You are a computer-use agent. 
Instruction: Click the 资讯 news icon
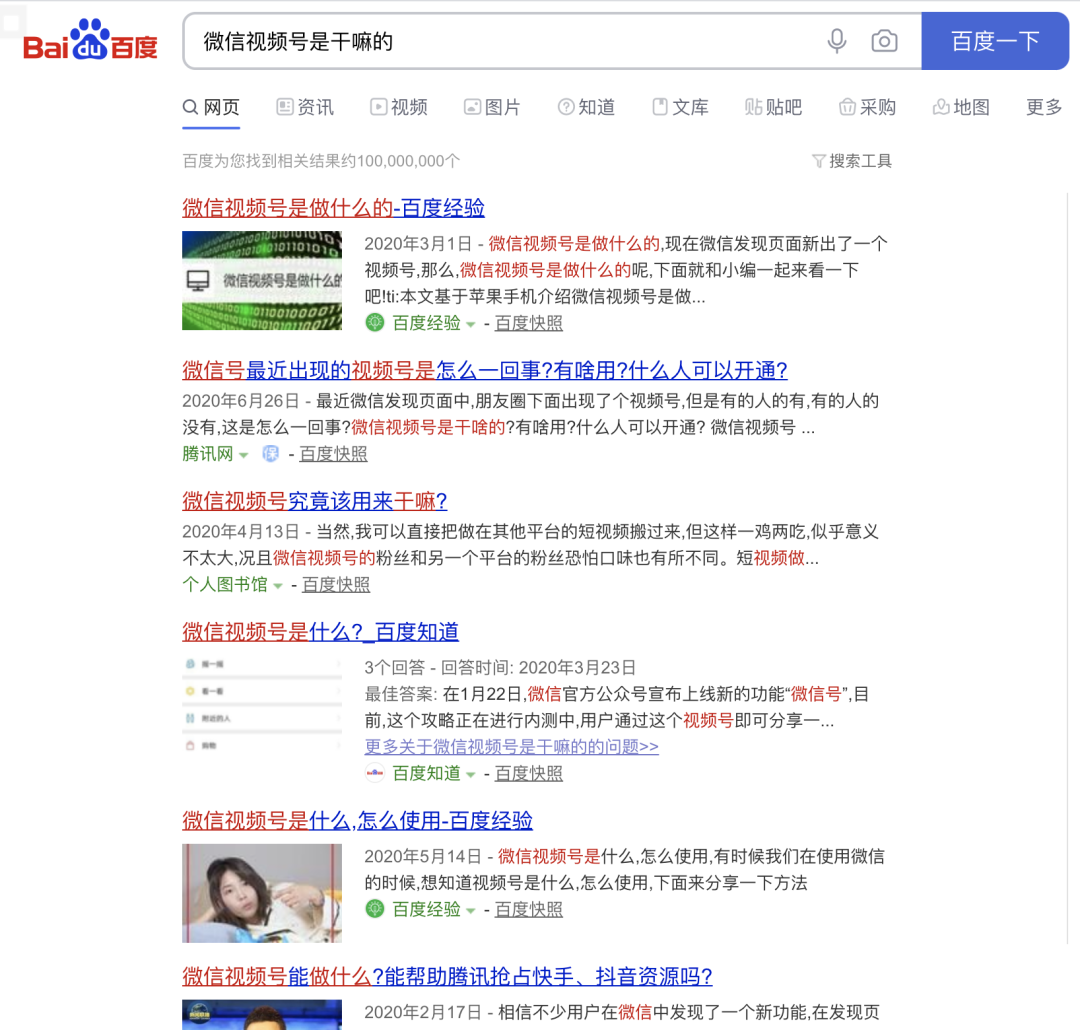tap(284, 107)
